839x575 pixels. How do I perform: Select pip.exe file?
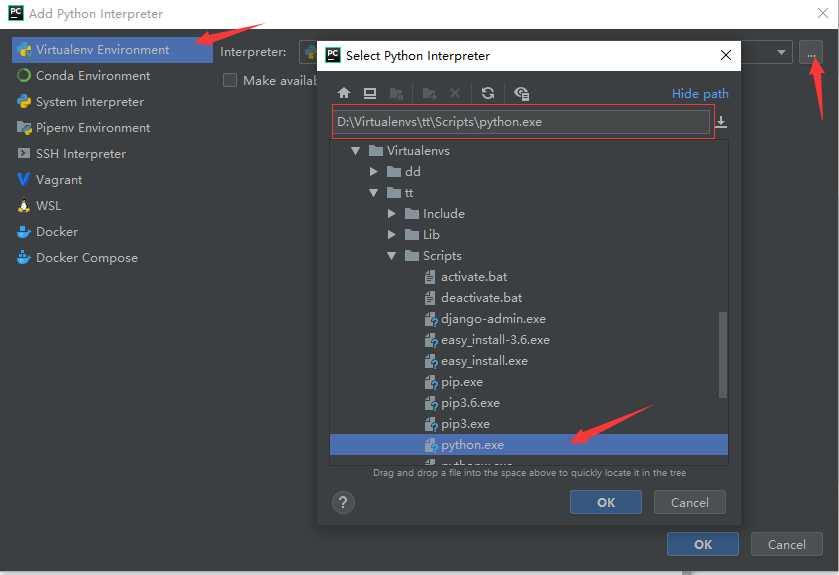click(461, 382)
